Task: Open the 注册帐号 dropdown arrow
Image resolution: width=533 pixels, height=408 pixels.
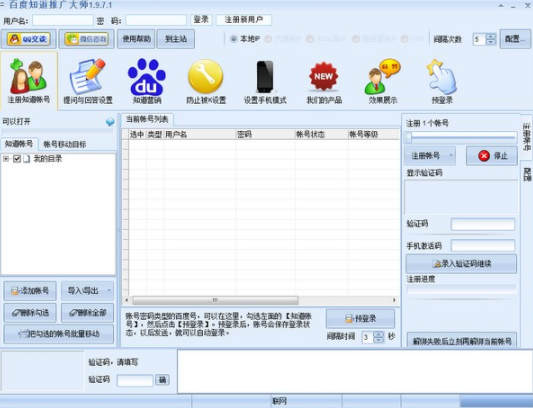Action: click(x=451, y=156)
